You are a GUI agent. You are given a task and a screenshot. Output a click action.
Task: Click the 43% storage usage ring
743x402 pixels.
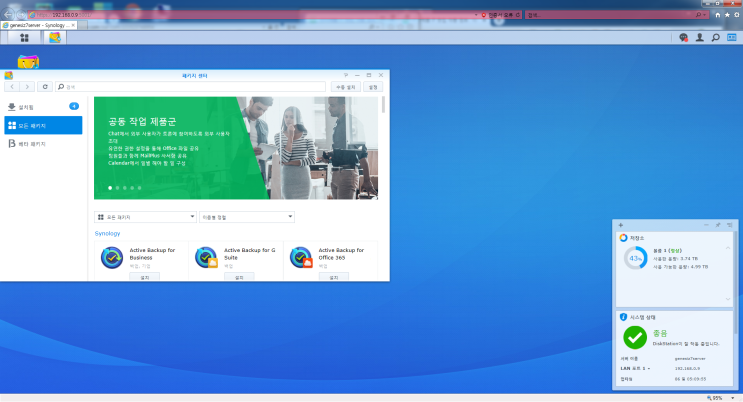(x=635, y=258)
